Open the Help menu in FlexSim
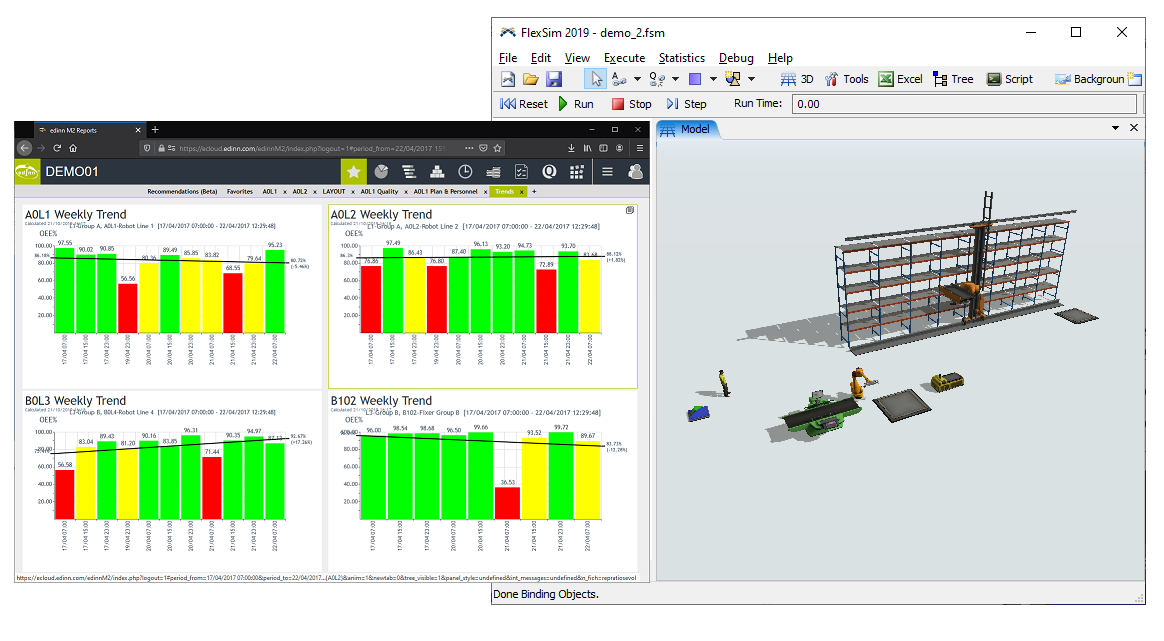 [780, 58]
